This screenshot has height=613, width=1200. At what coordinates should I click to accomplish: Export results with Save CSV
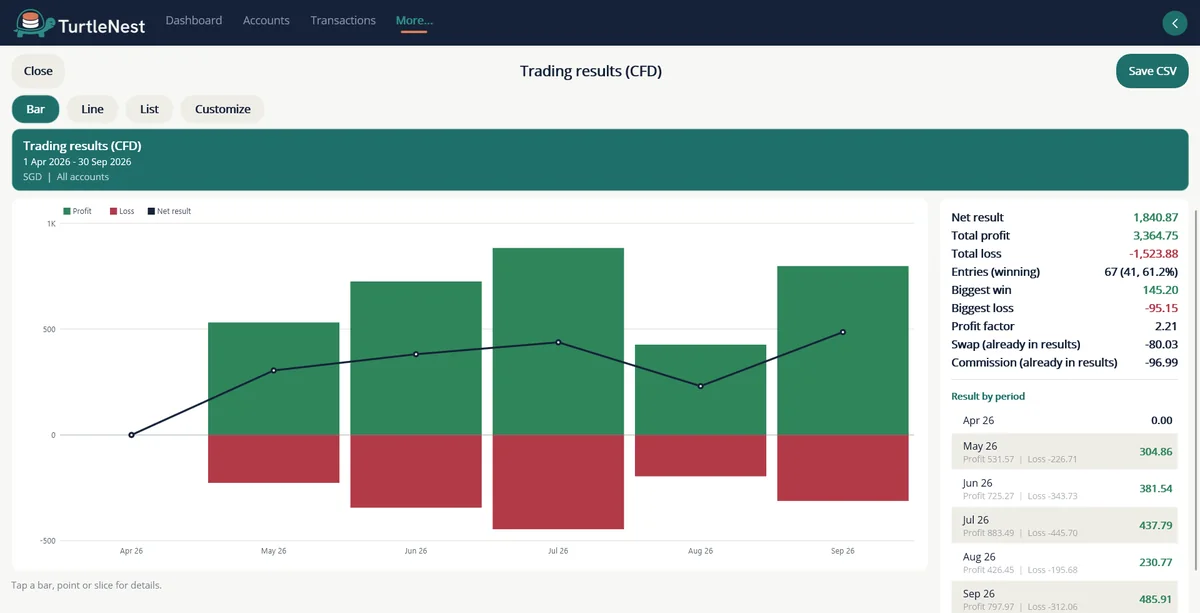coord(1152,71)
